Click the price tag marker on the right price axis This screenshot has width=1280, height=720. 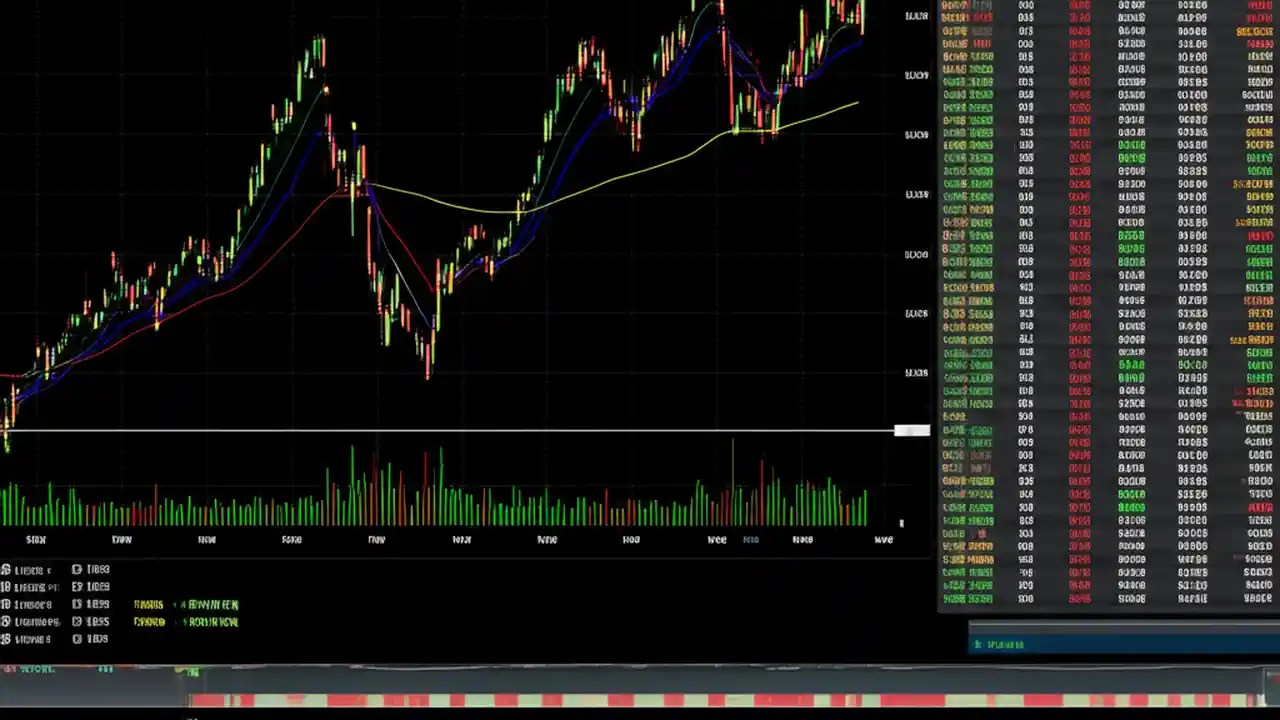[911, 430]
